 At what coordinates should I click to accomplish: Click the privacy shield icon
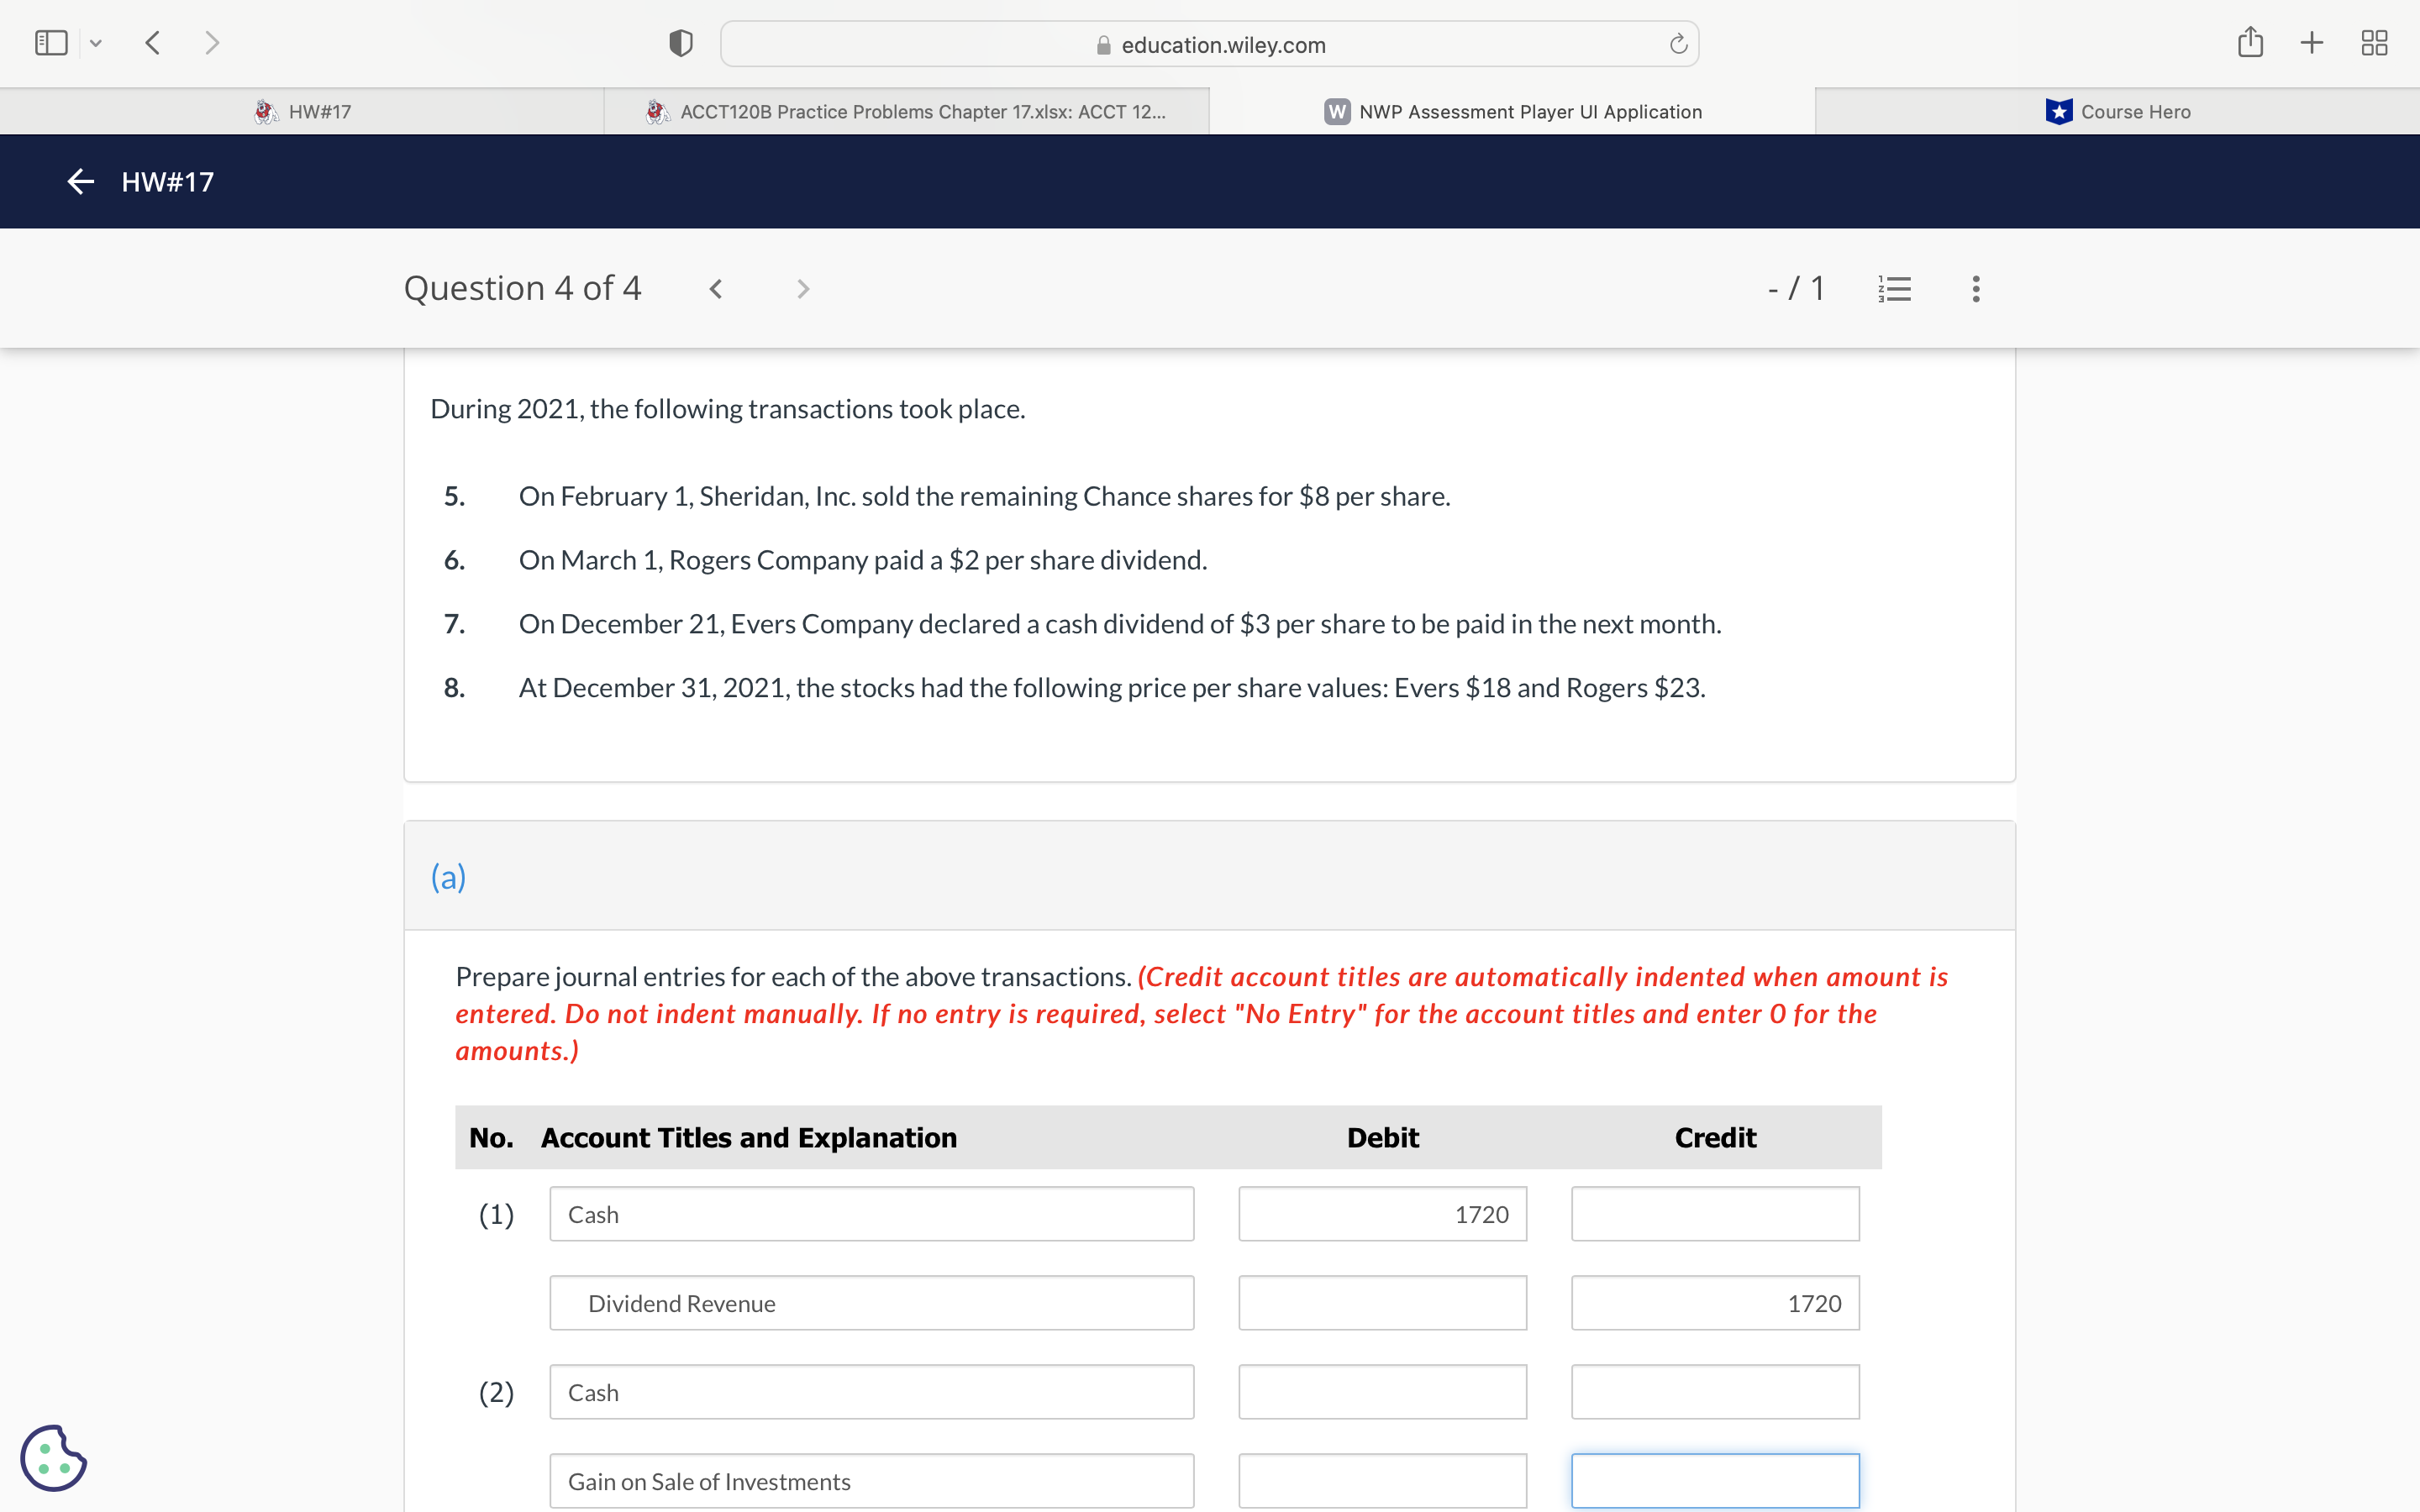(681, 43)
